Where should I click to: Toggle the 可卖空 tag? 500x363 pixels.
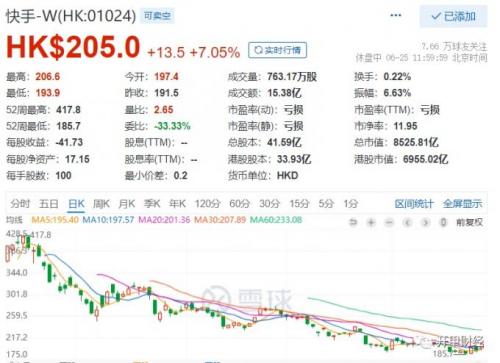157,16
